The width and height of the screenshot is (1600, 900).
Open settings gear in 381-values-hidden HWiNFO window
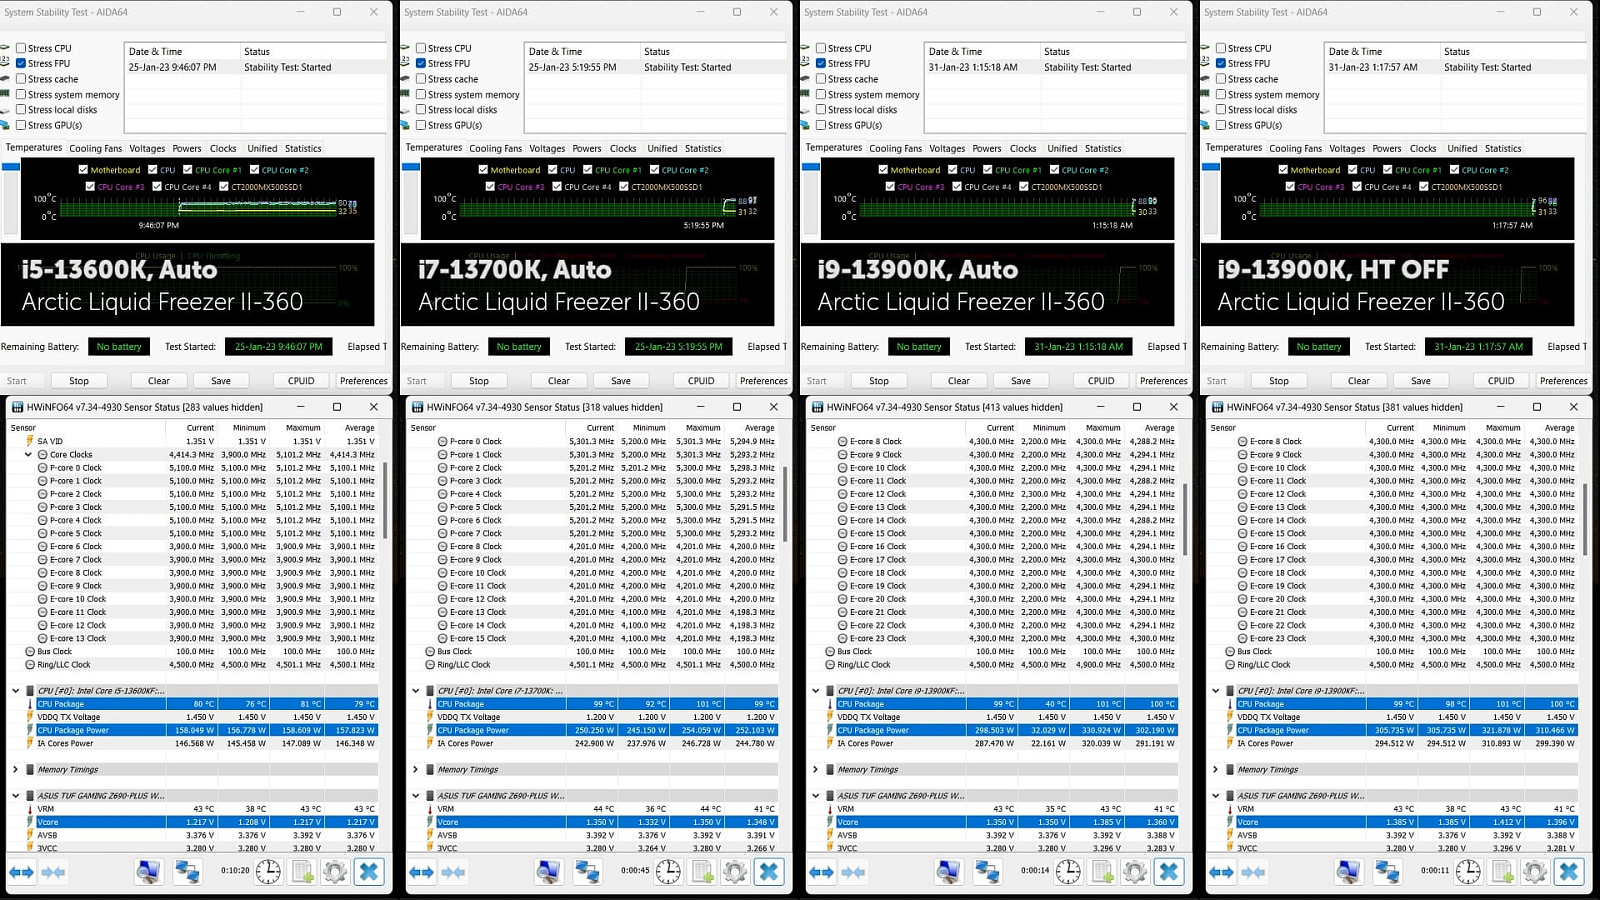pyautogui.click(x=1535, y=872)
